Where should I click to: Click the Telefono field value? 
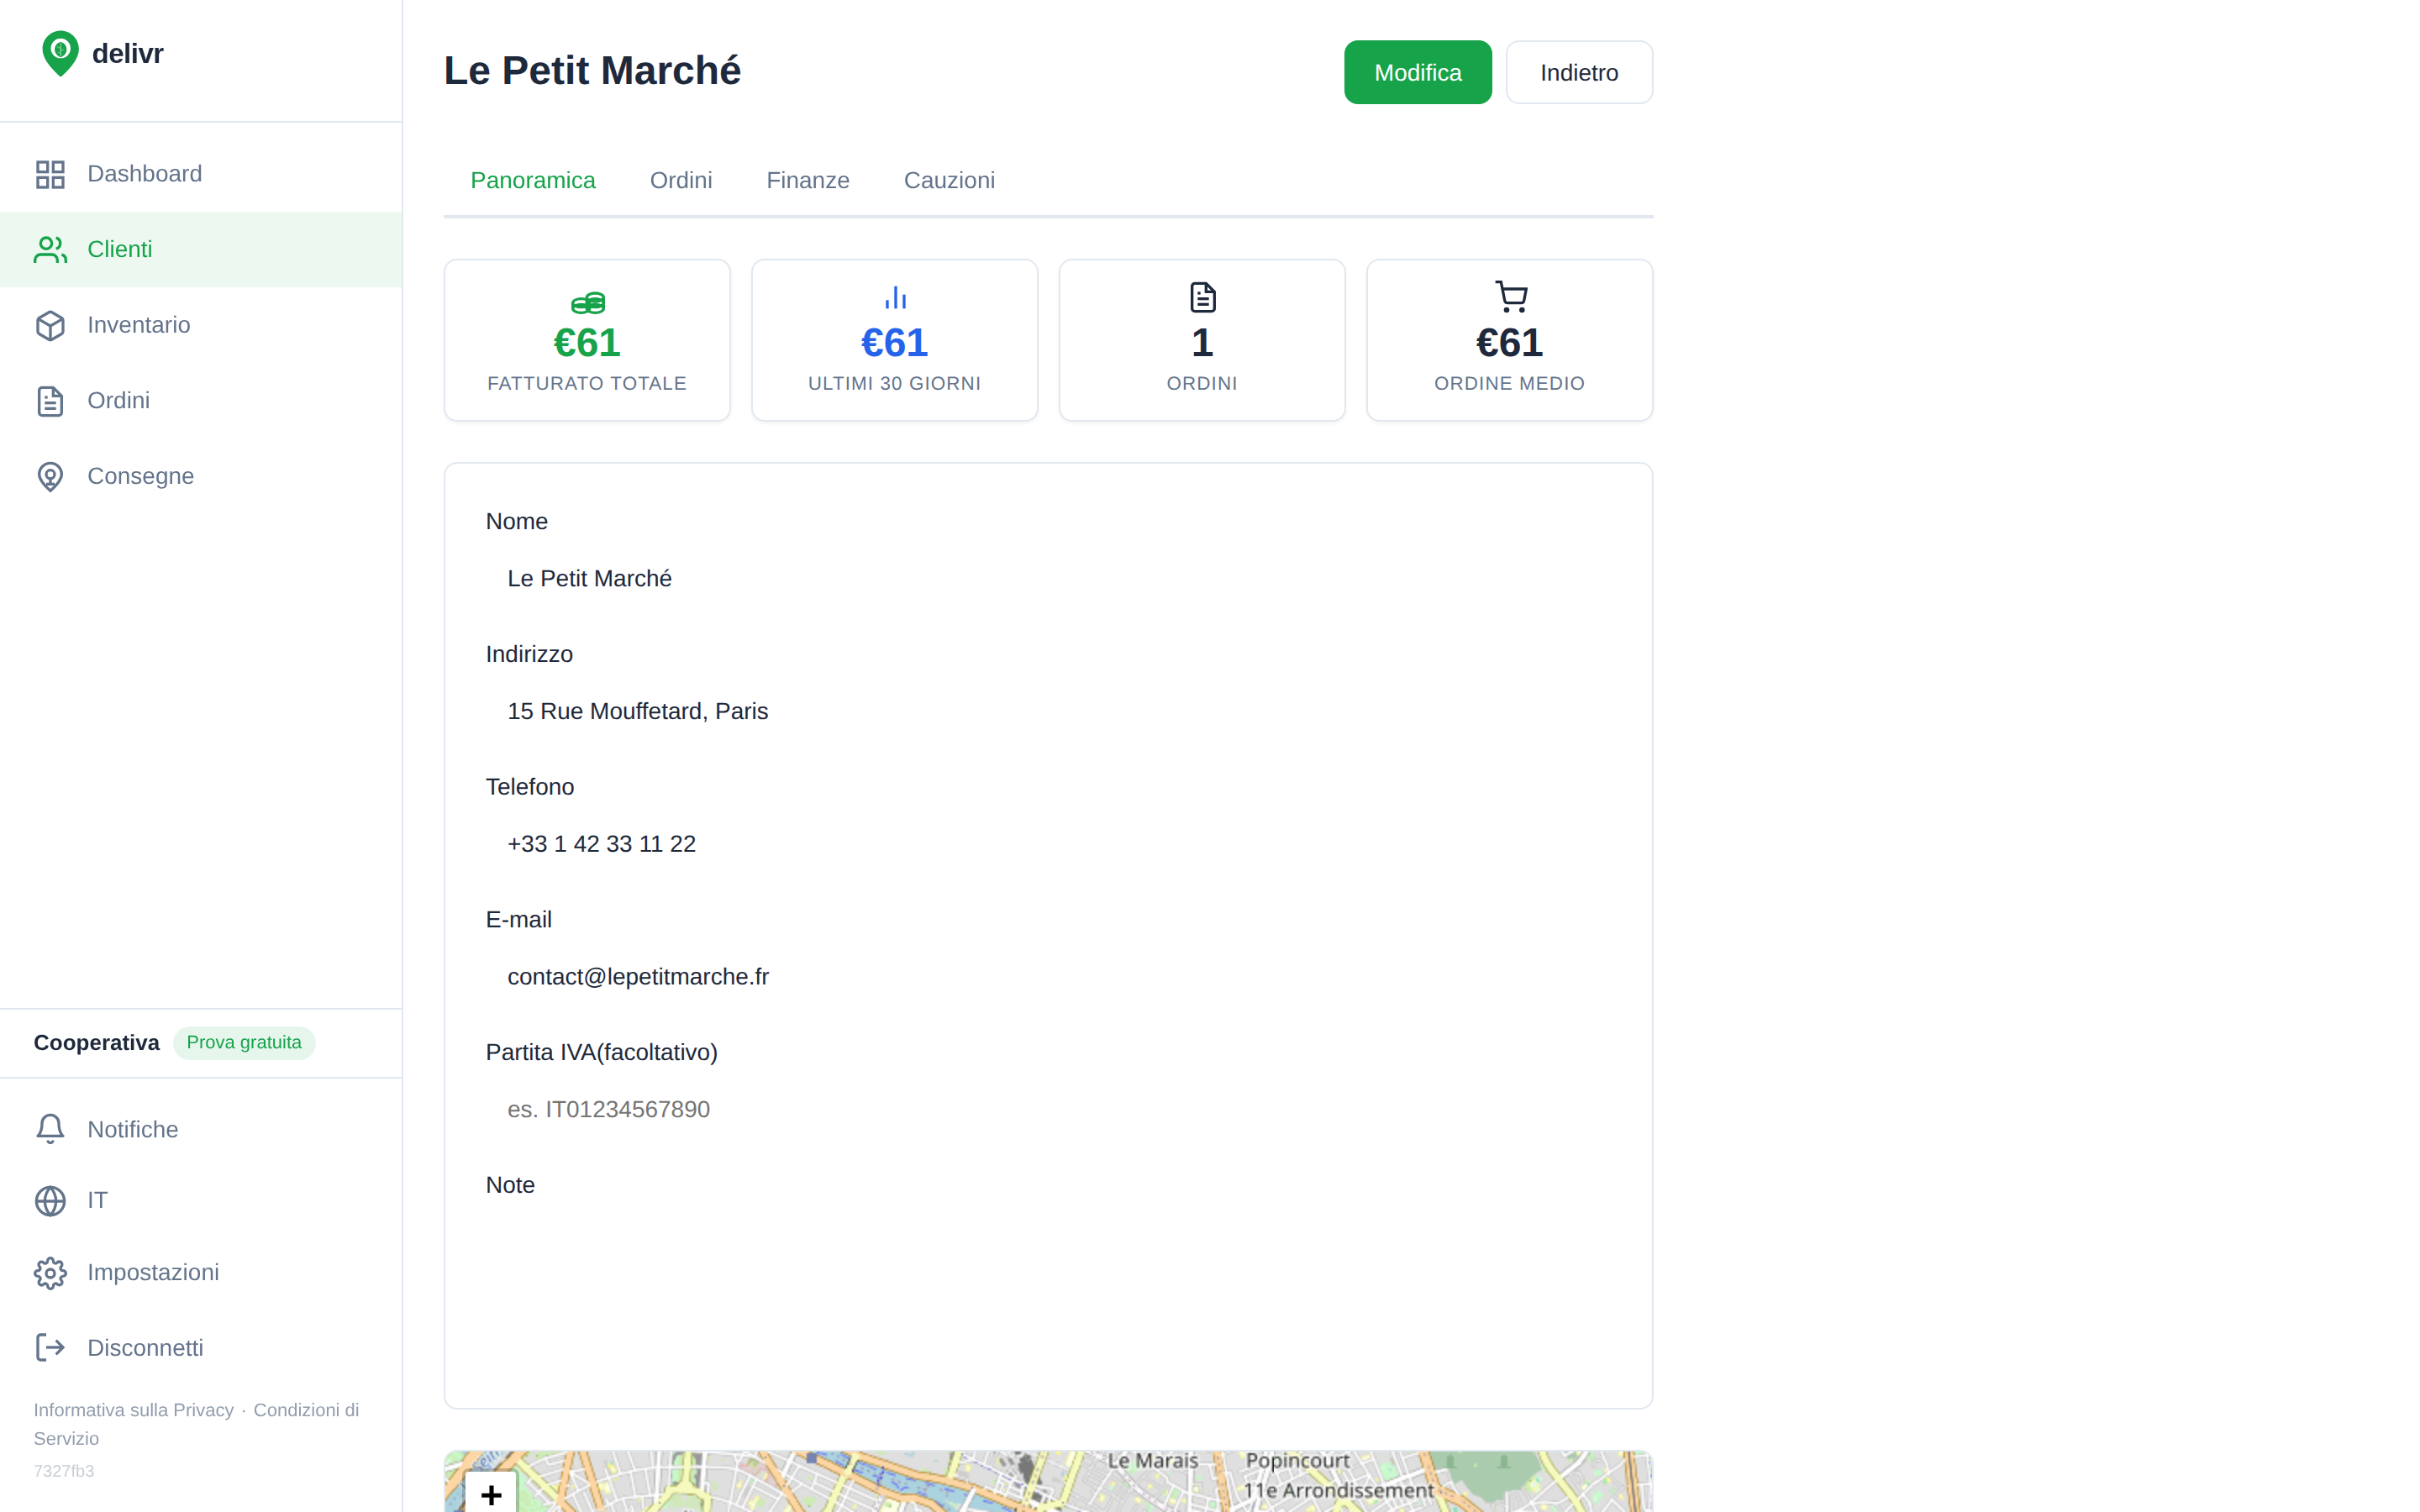coord(1048,844)
